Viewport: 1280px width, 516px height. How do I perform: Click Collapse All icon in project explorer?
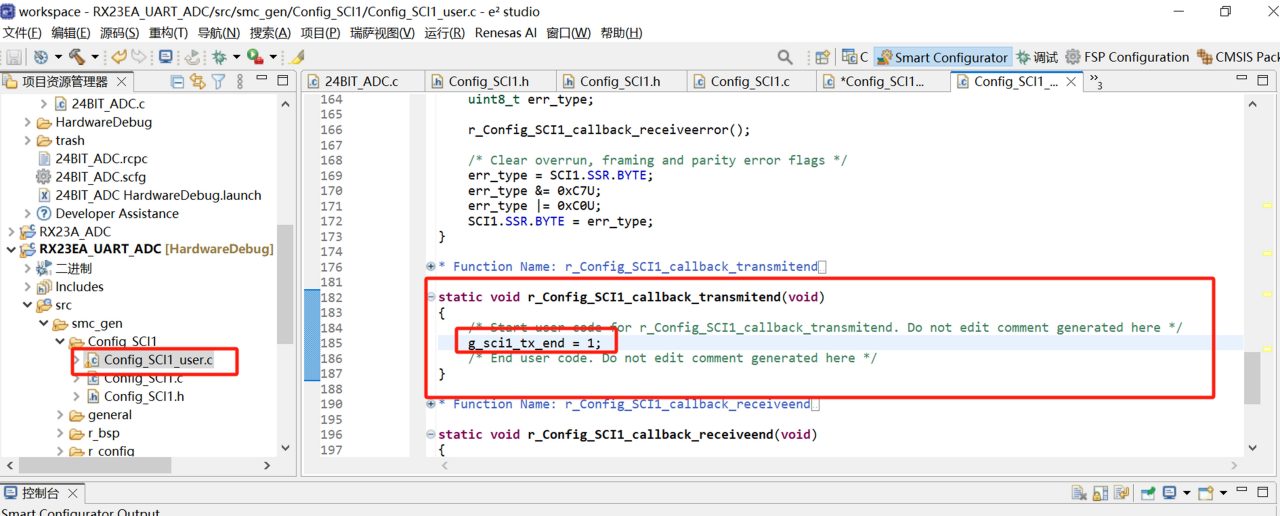coord(178,82)
